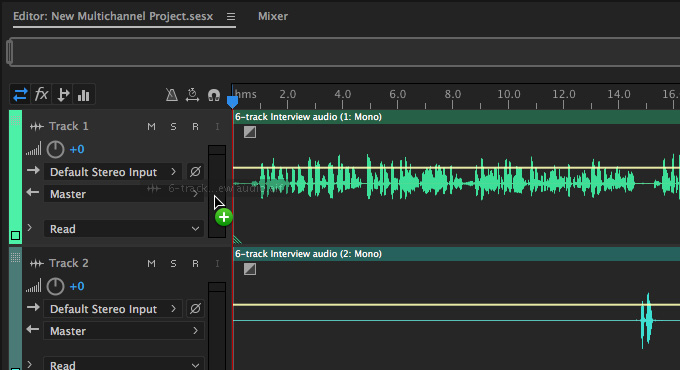This screenshot has width=680, height=370.
Task: Select Track 2 name label
Action: pos(69,263)
